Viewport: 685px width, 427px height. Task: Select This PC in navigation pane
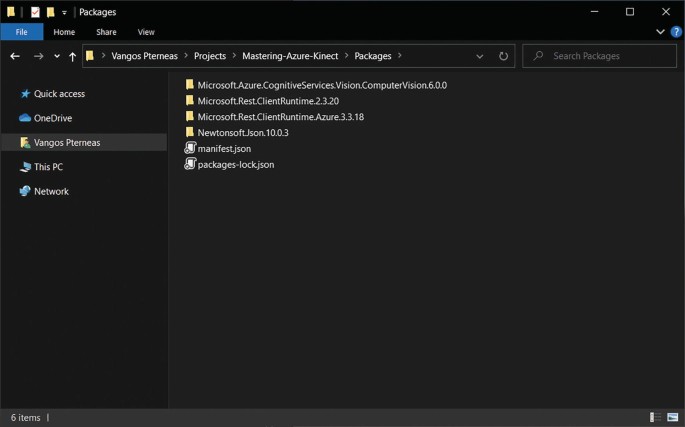(48, 167)
